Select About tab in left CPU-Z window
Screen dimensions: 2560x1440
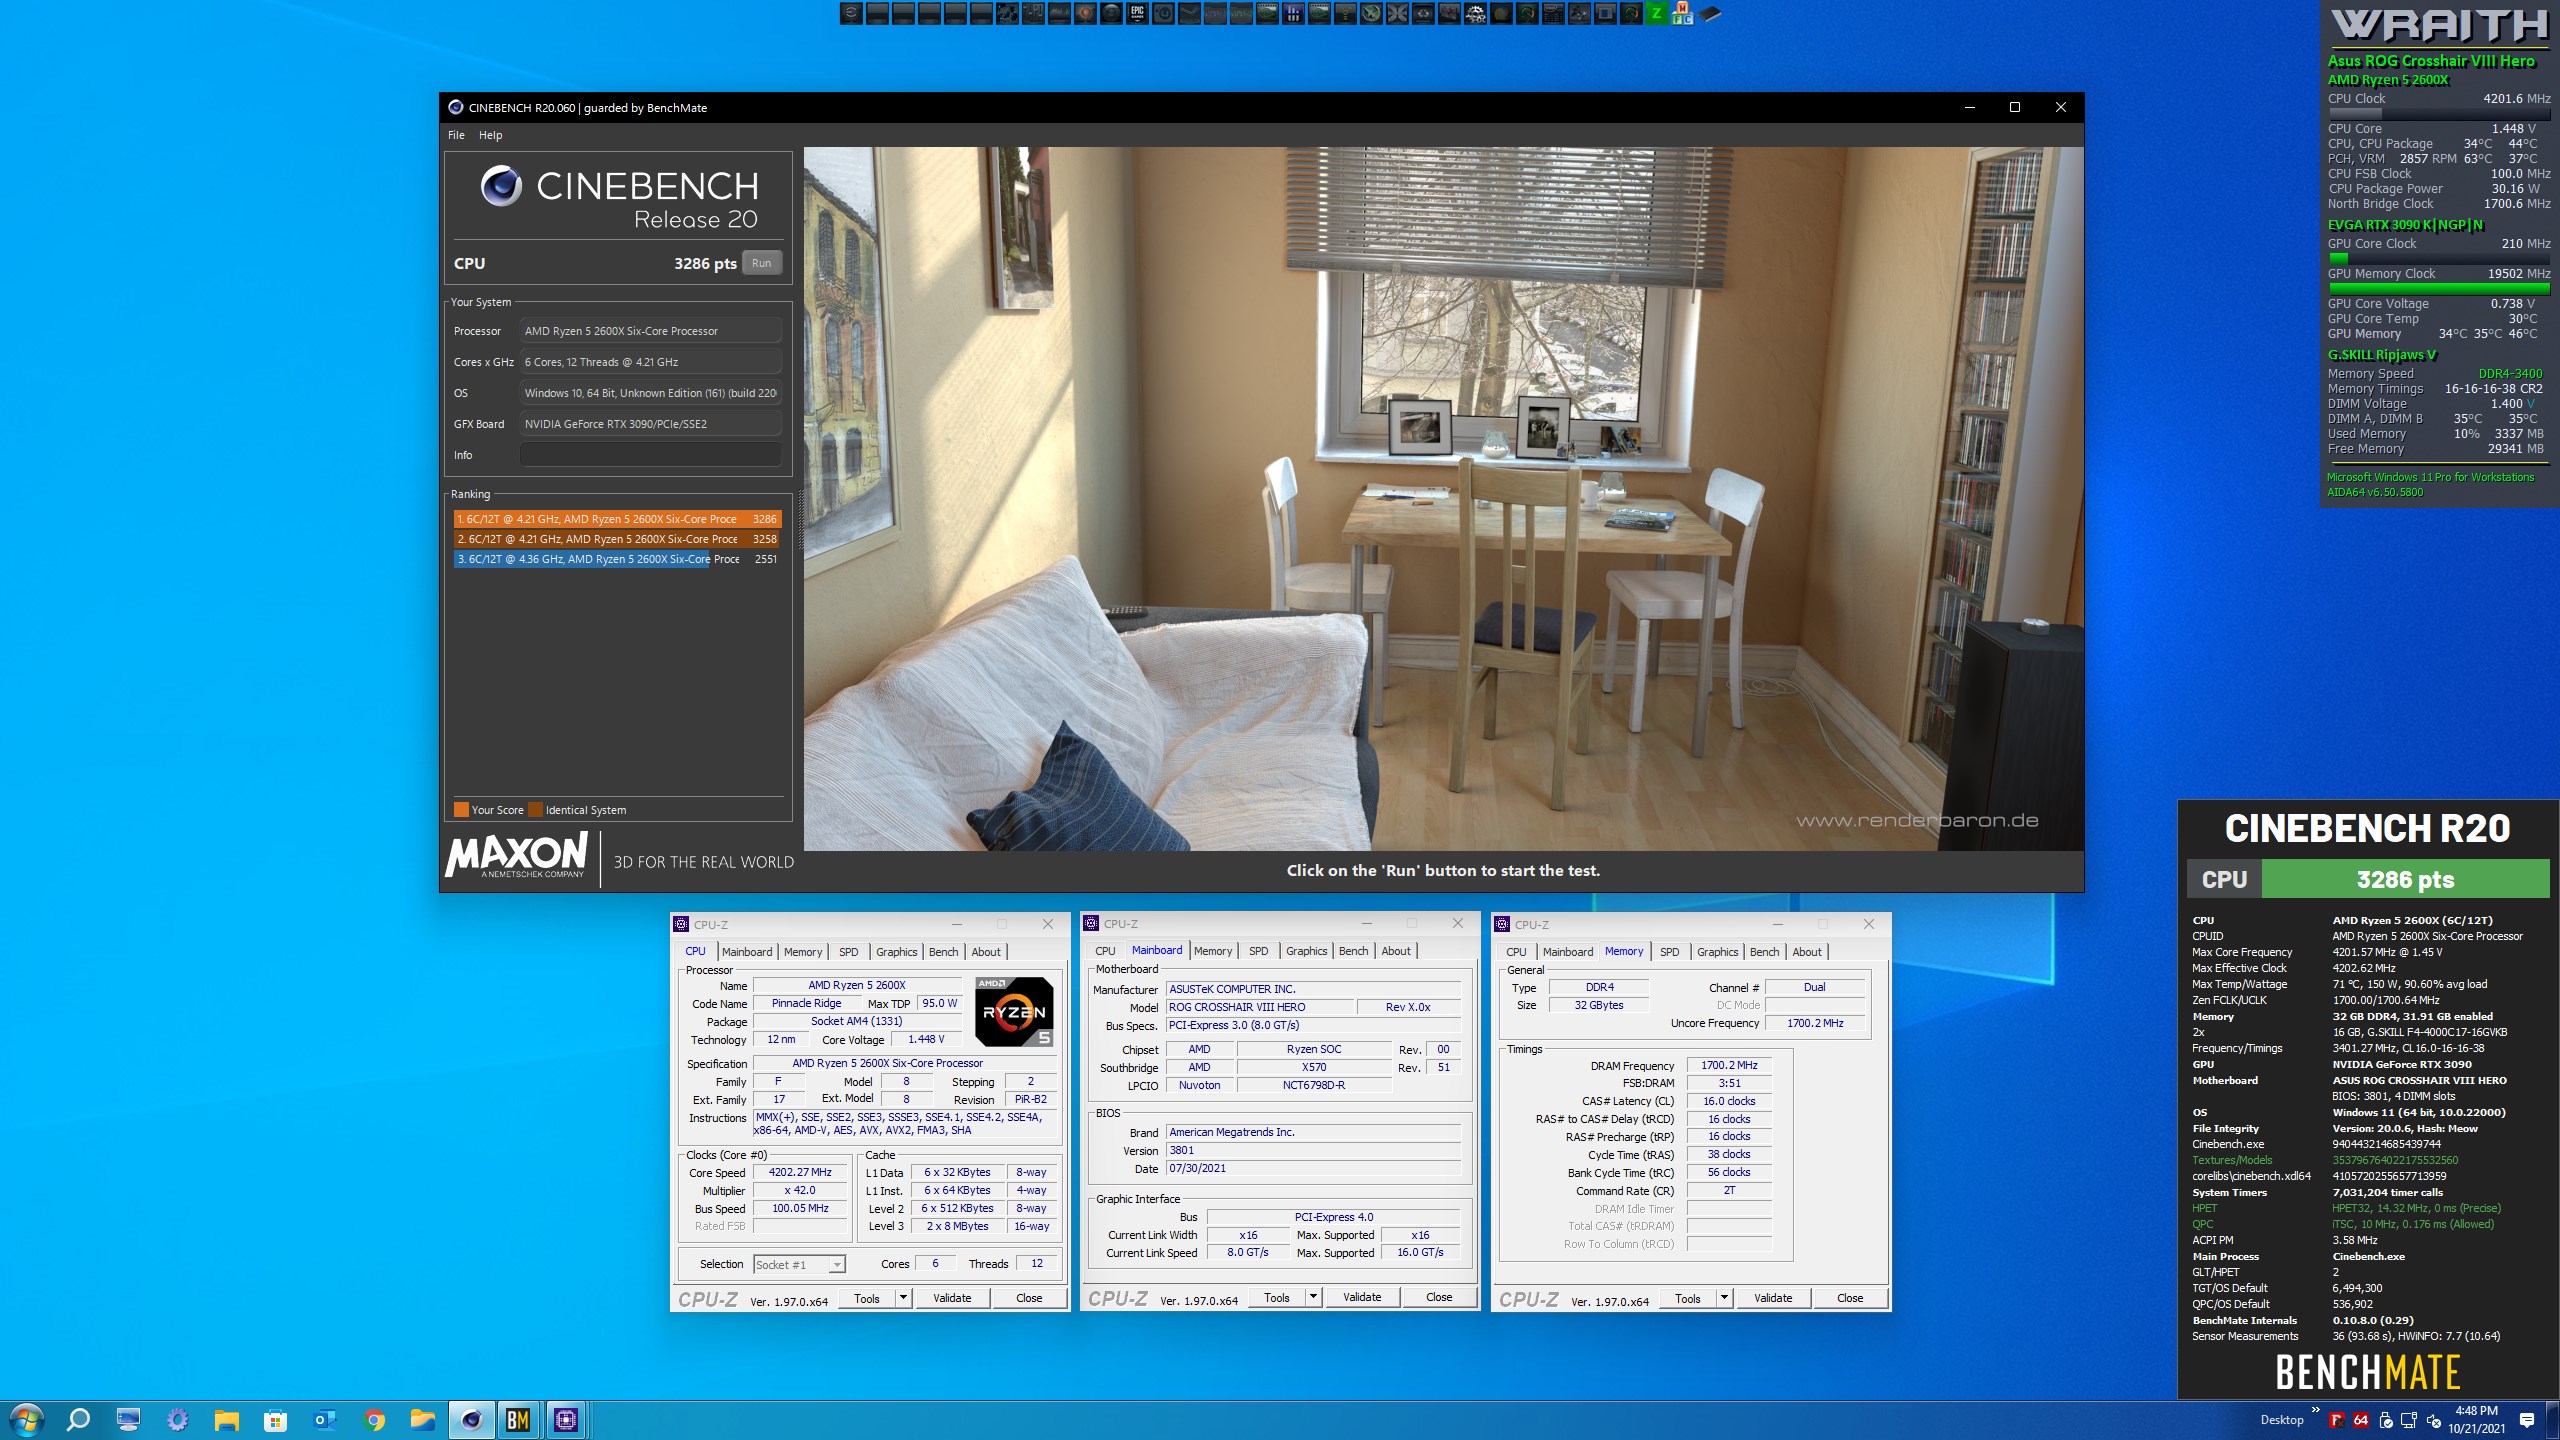[986, 952]
